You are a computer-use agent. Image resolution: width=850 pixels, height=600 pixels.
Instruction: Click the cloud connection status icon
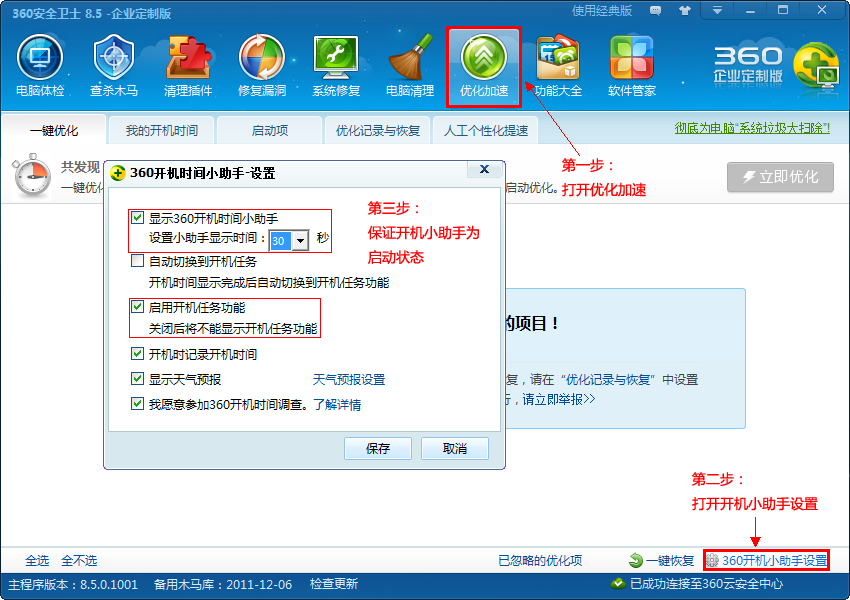pos(617,584)
